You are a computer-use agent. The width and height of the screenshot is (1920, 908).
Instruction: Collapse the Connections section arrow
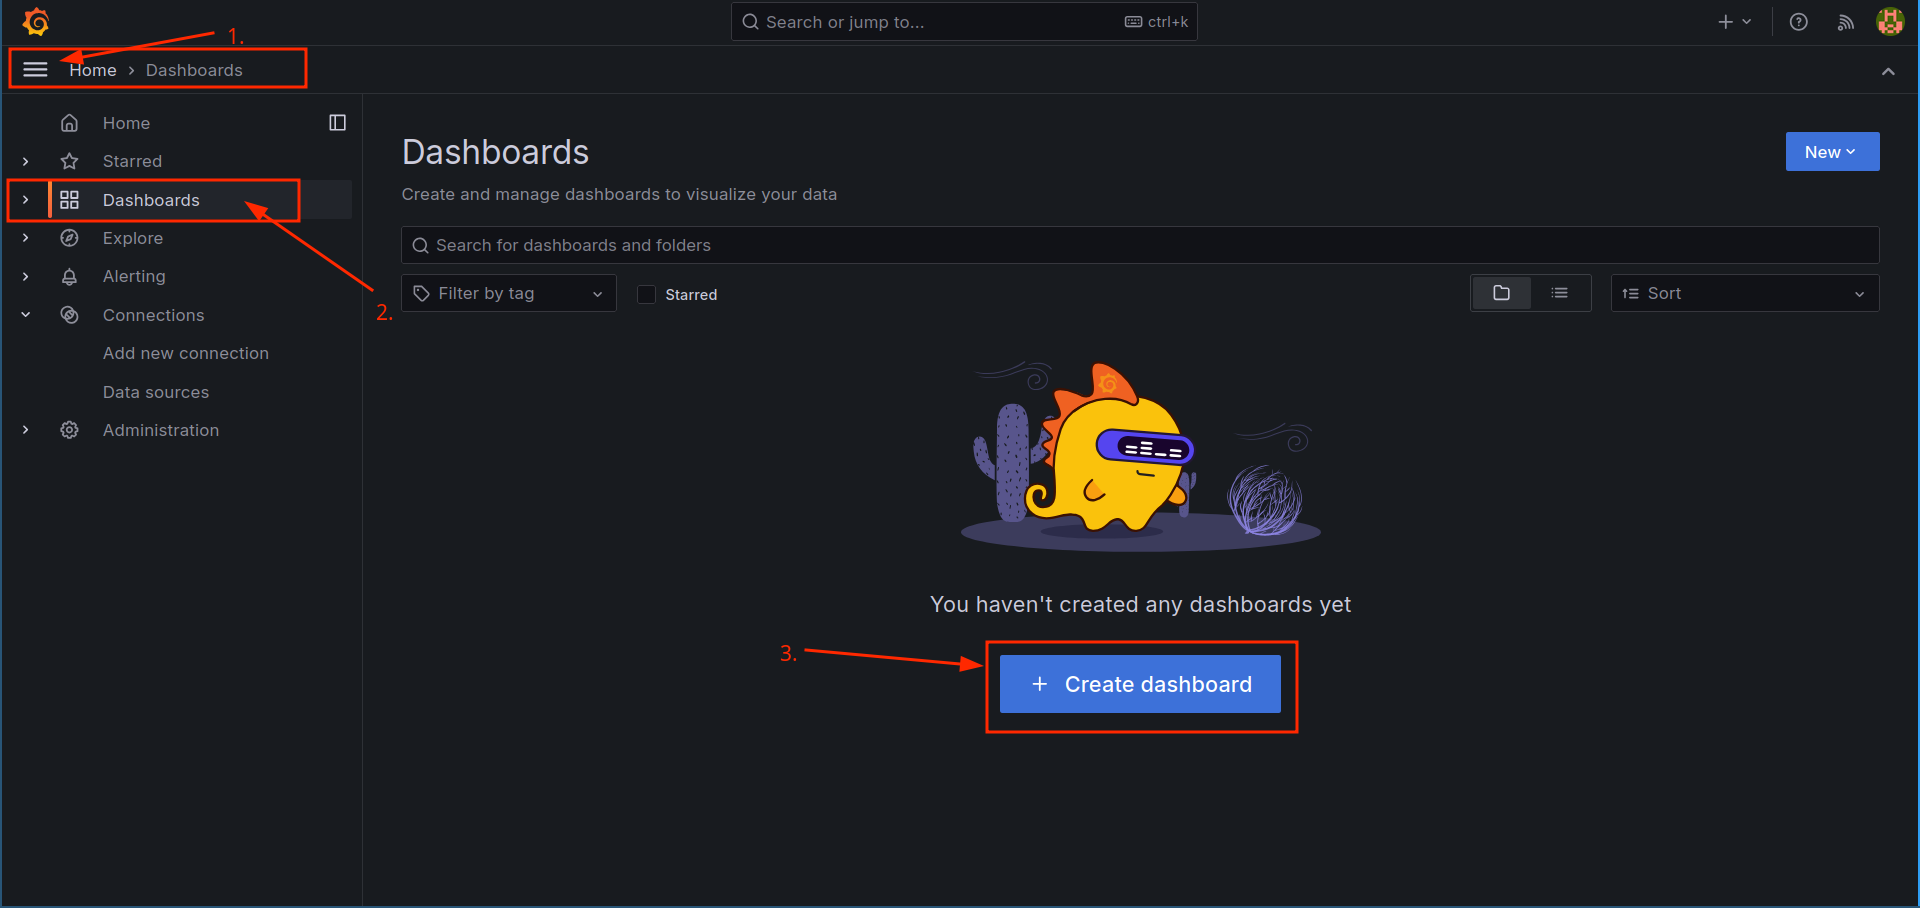pyautogui.click(x=26, y=315)
